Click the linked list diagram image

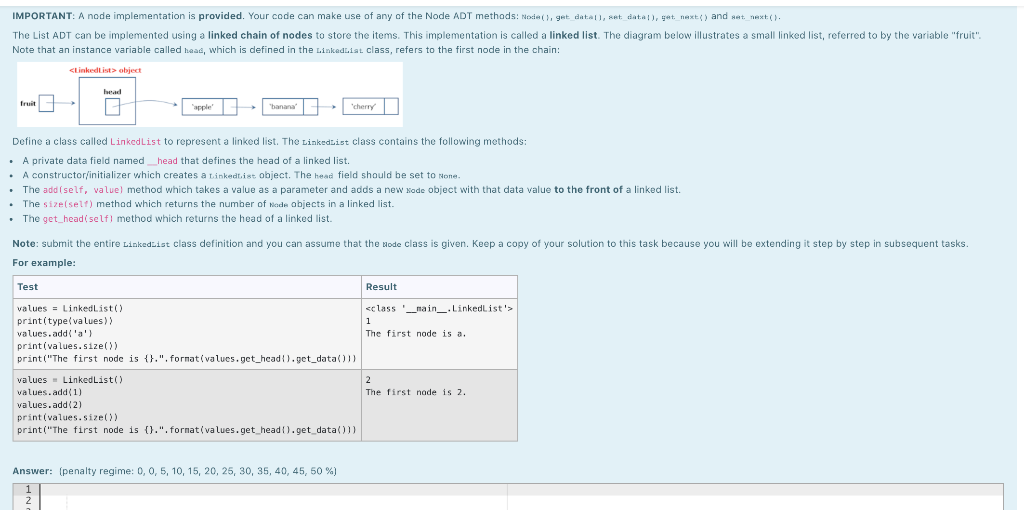click(210, 94)
